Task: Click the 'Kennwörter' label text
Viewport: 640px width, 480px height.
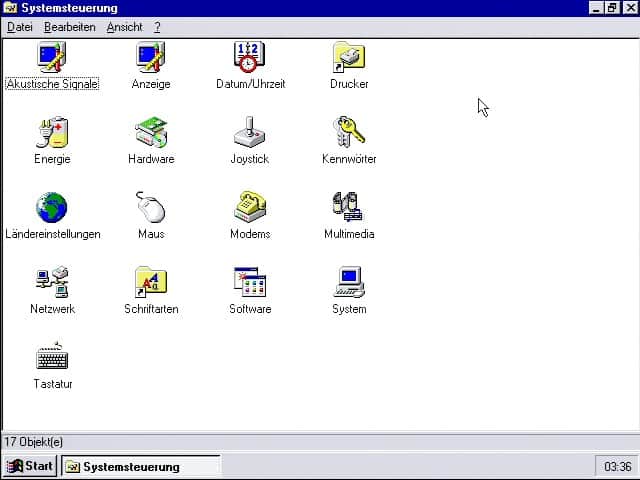Action: click(349, 159)
